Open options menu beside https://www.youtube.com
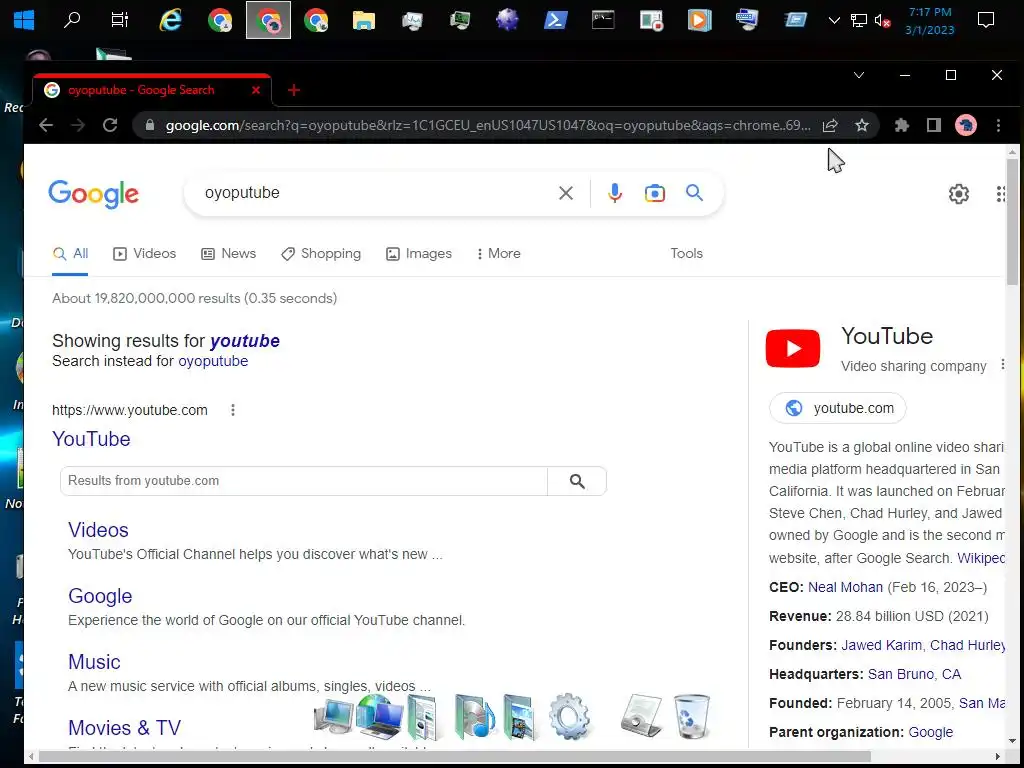1024x768 pixels. tap(232, 410)
